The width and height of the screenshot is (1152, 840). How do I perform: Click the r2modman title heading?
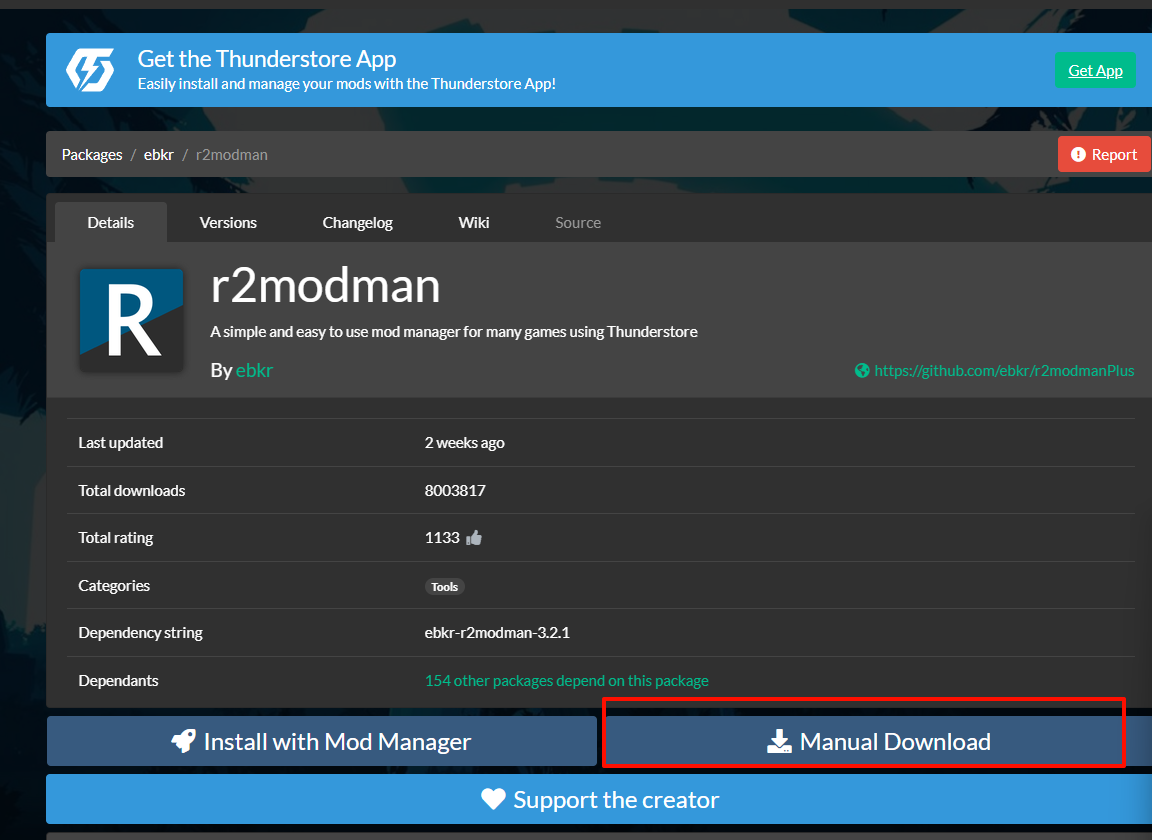coord(325,285)
